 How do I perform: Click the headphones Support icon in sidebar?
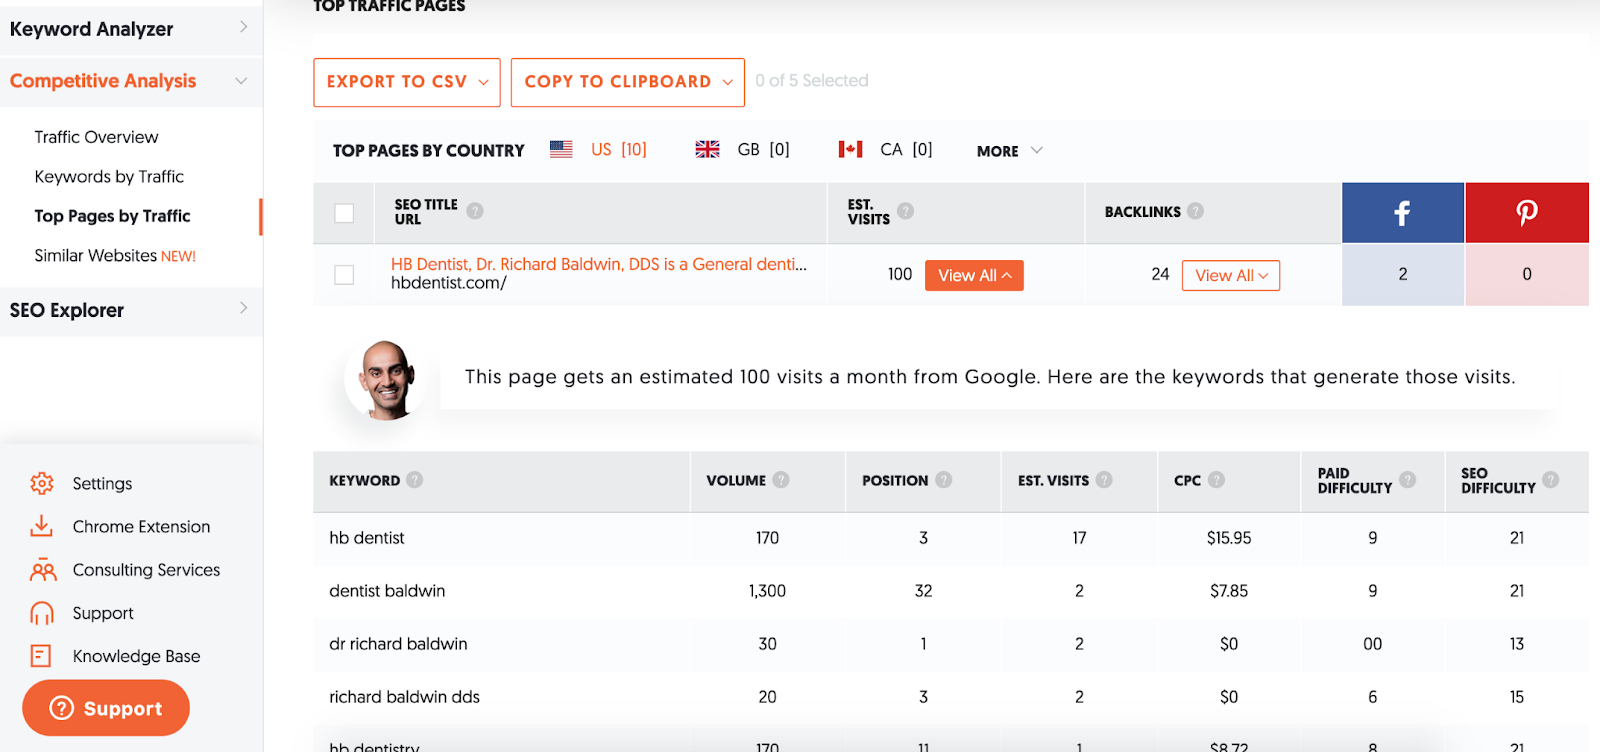click(x=42, y=613)
